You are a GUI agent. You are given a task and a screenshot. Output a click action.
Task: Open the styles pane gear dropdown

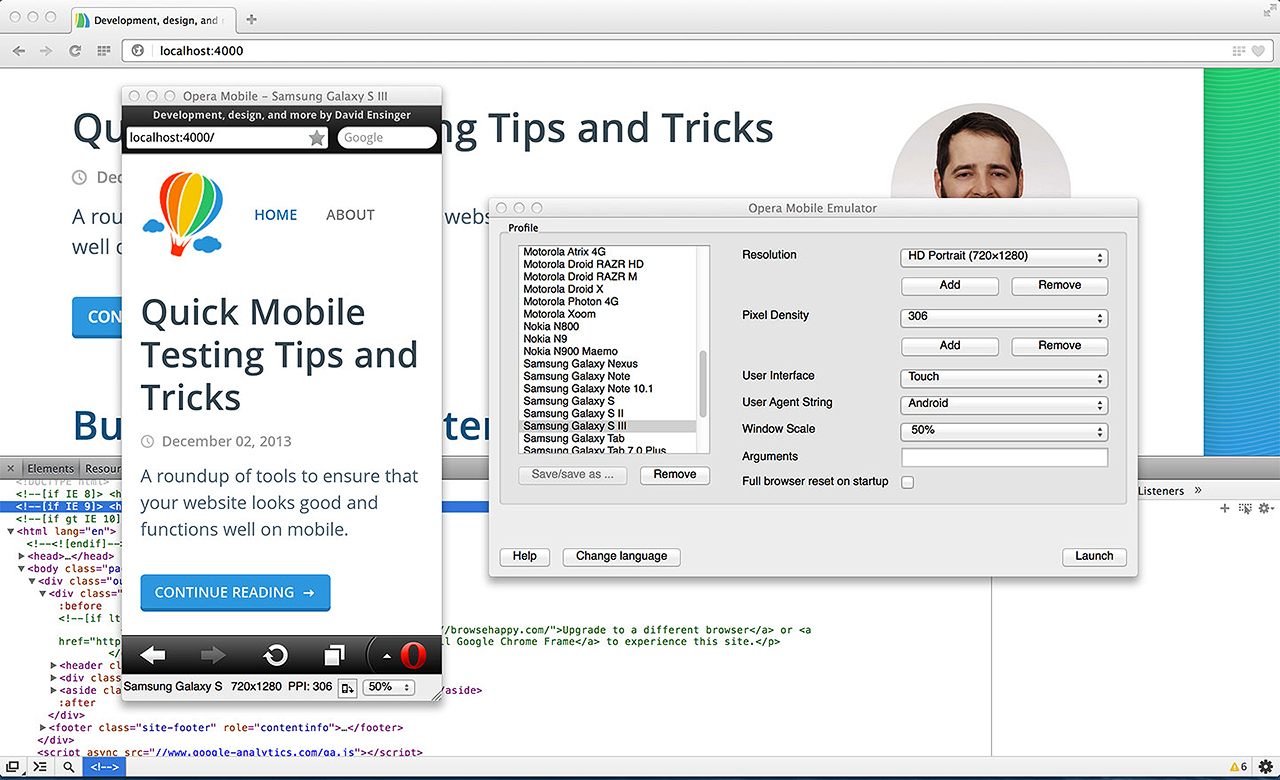pyautogui.click(x=1266, y=509)
